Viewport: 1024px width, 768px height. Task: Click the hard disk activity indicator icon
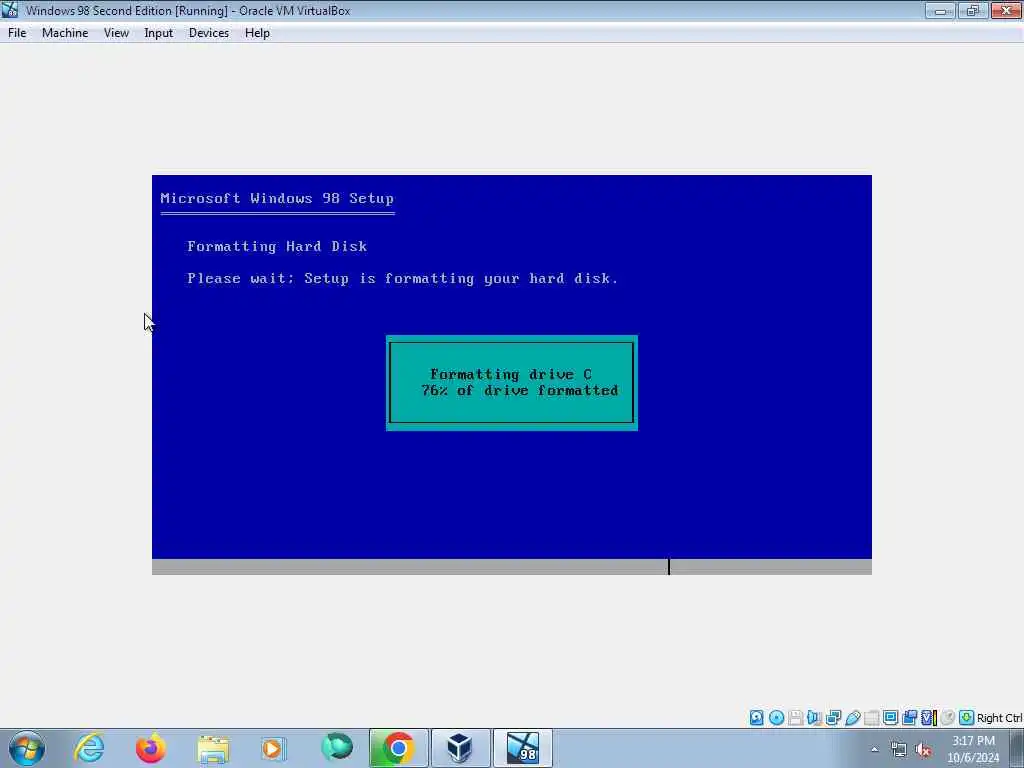coord(756,718)
